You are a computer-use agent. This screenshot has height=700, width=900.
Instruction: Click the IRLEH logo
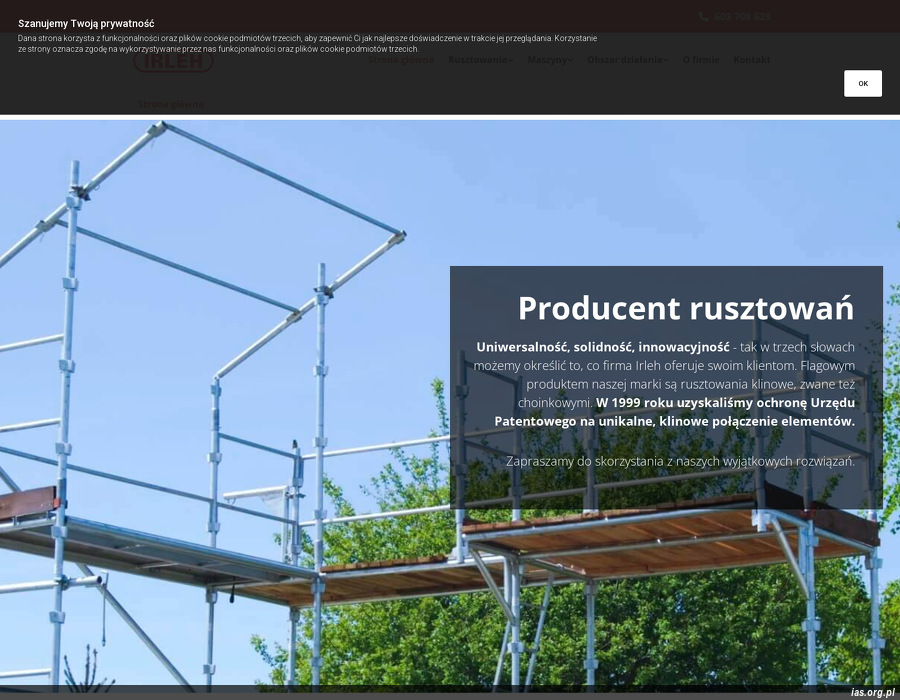pyautogui.click(x=173, y=60)
